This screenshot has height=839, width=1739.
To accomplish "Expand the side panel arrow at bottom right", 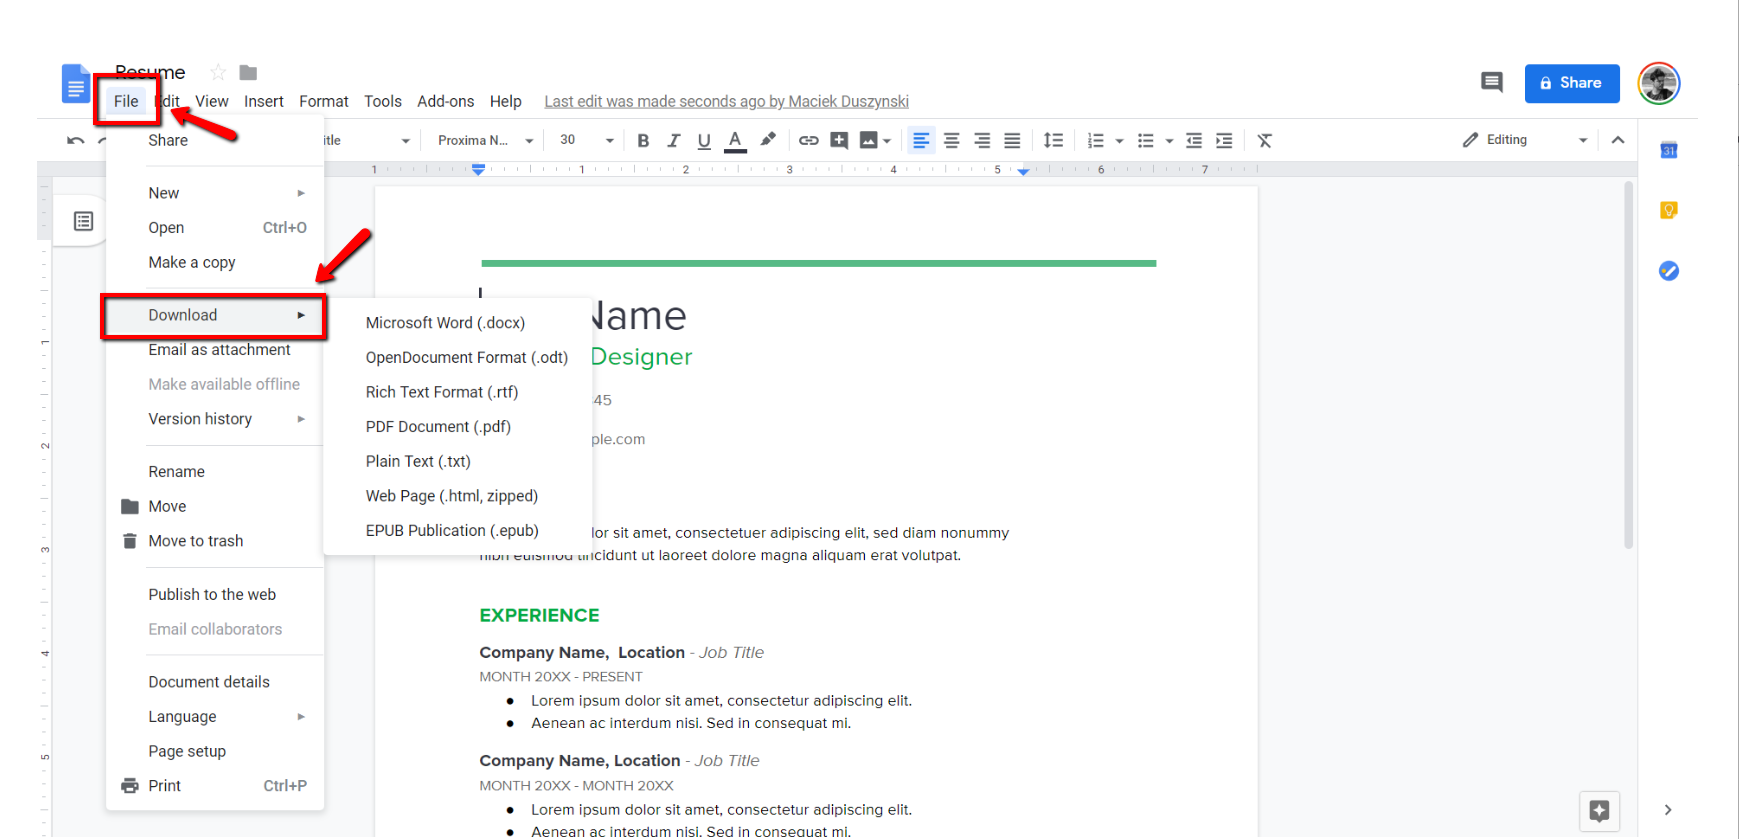I will [1668, 810].
